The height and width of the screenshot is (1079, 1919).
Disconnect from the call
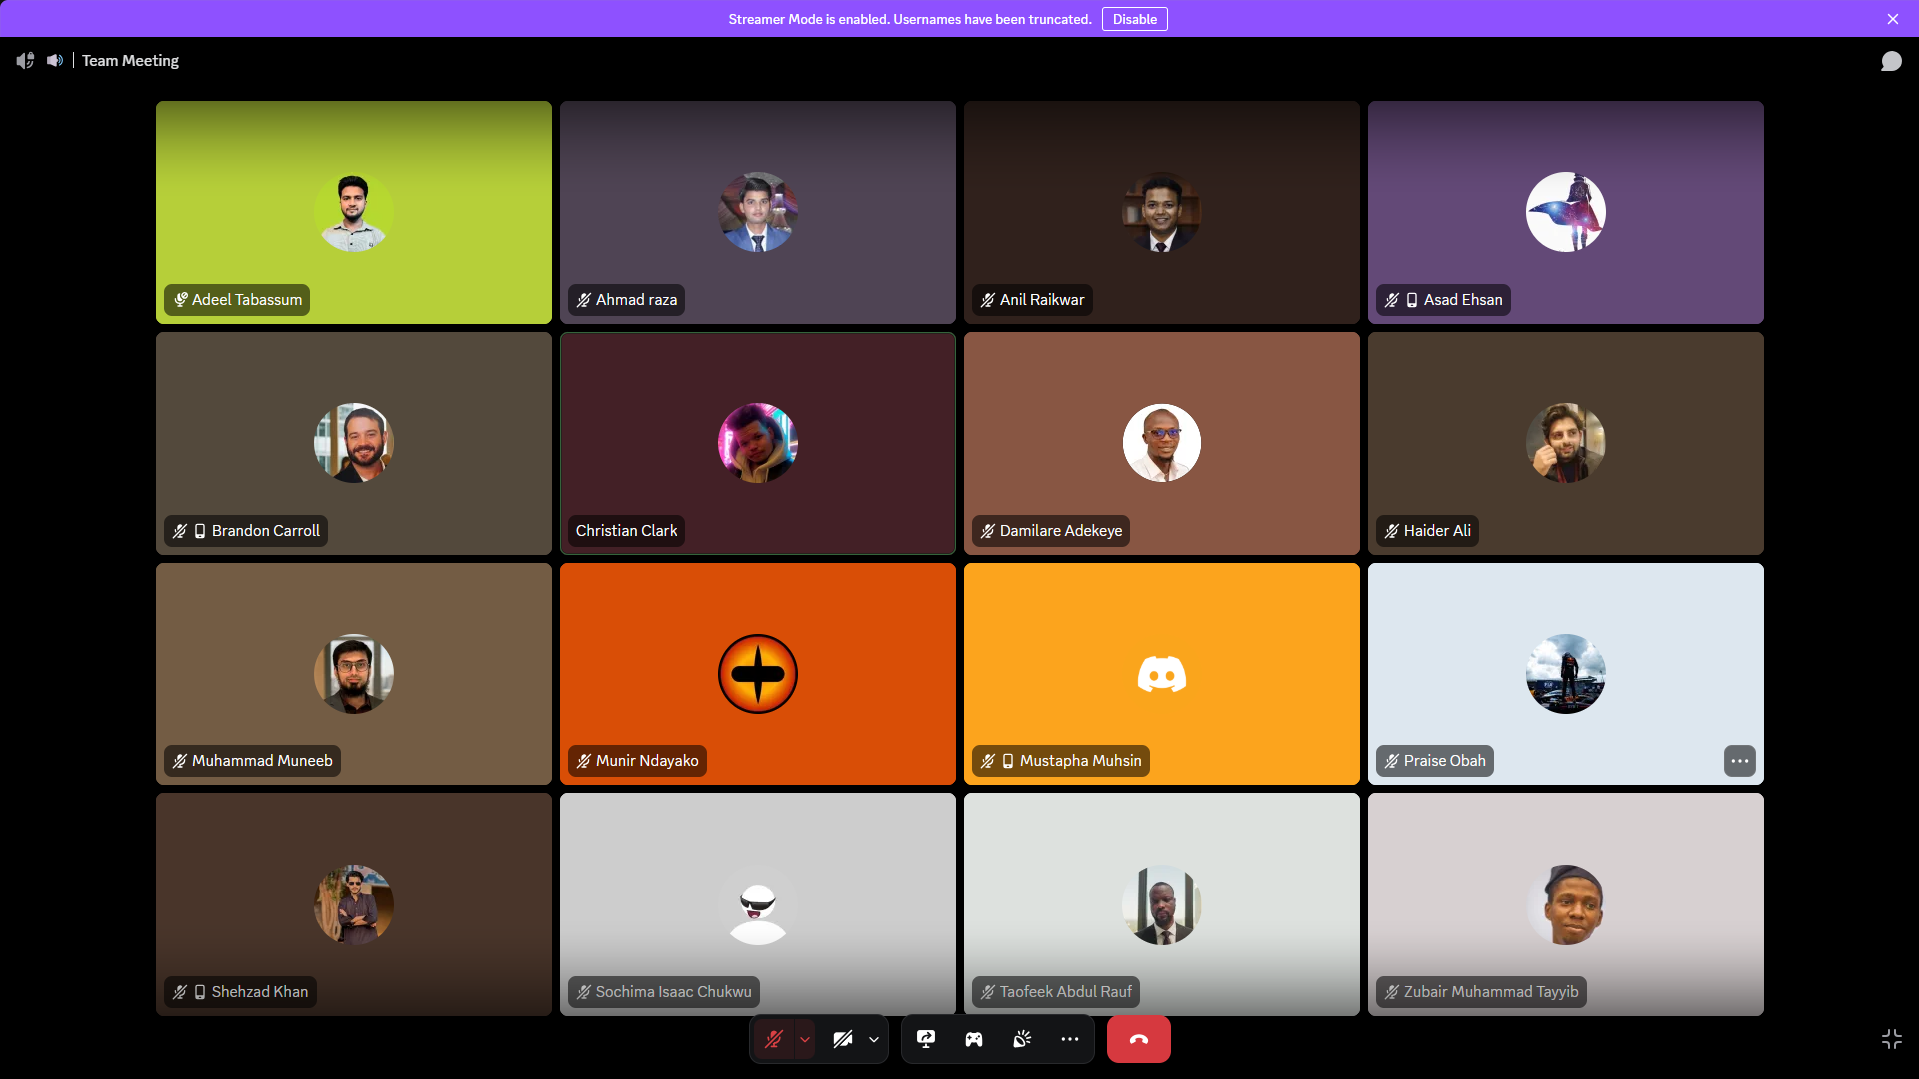point(1138,1039)
